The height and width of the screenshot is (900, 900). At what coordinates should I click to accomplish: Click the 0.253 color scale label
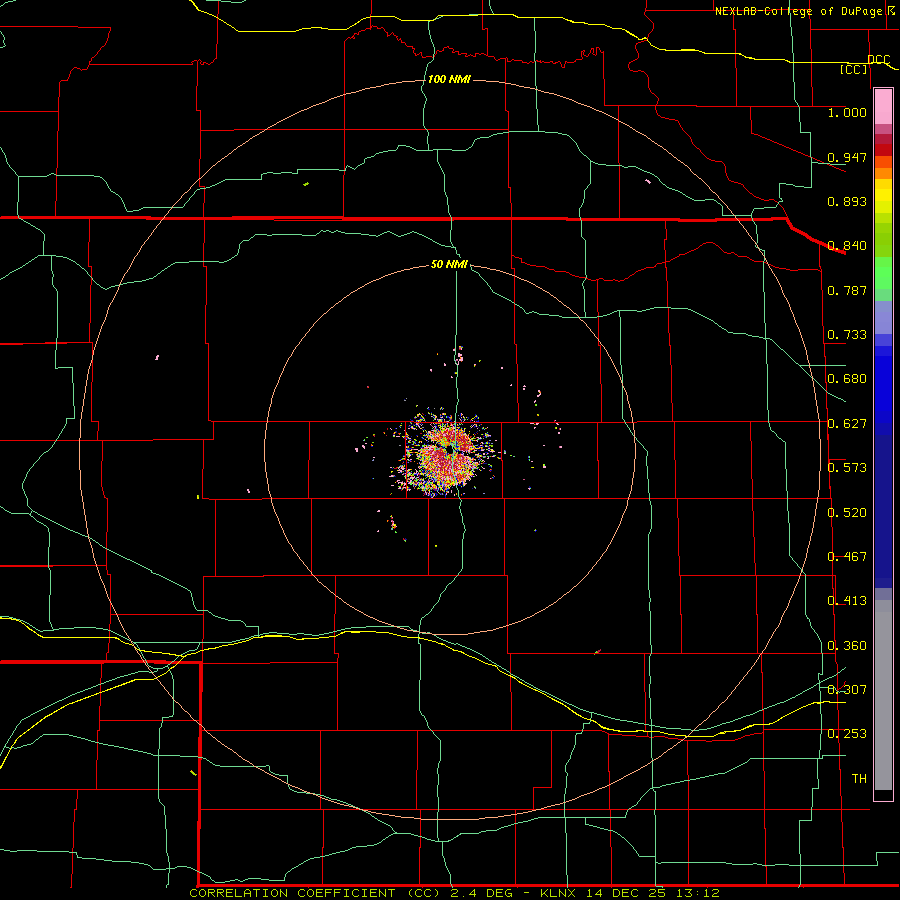[847, 734]
